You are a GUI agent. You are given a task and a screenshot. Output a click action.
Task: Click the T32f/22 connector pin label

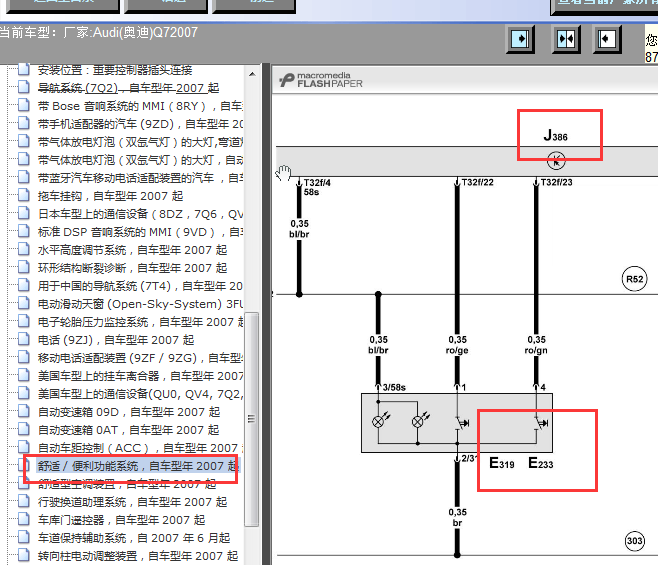pos(478,182)
